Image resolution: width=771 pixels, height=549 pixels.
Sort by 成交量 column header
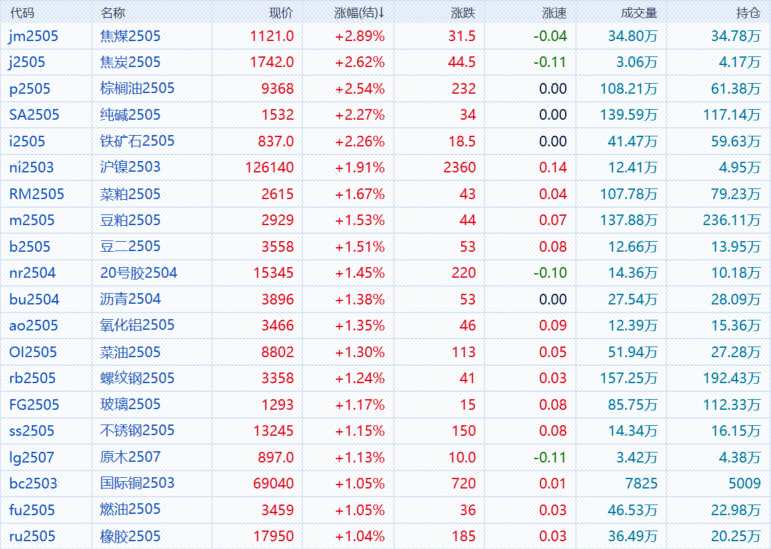tap(638, 13)
